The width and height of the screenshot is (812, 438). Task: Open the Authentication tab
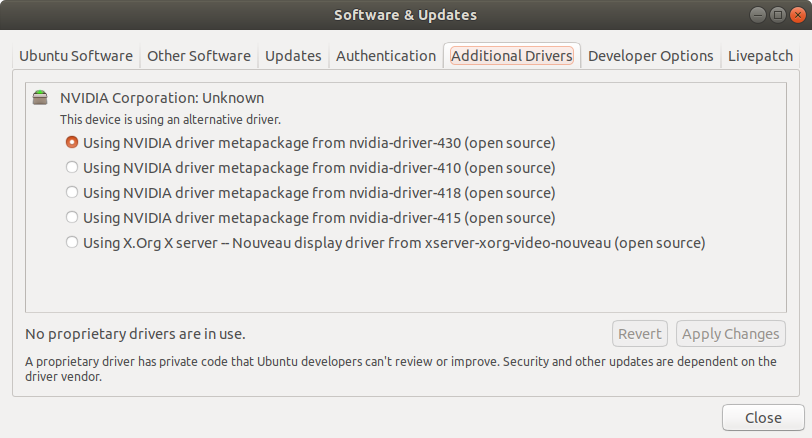(386, 56)
